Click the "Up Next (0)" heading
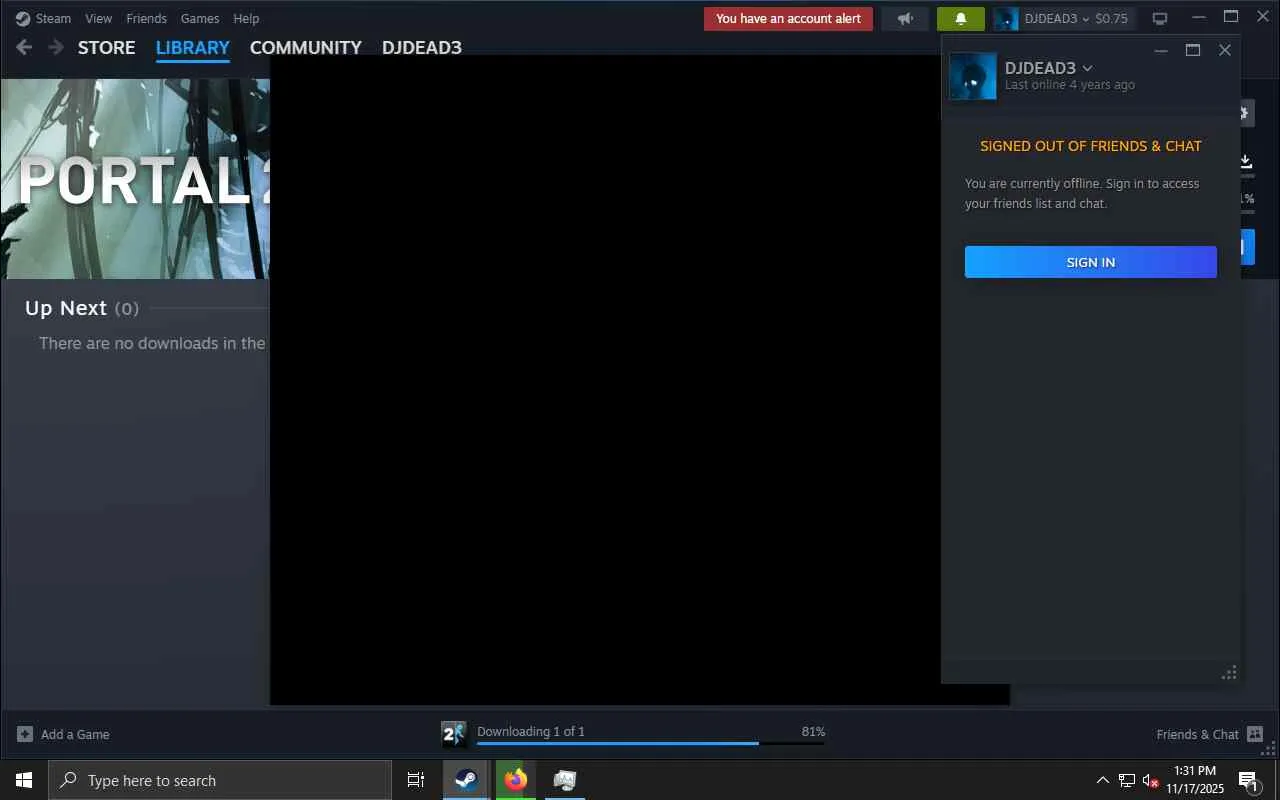 (82, 308)
